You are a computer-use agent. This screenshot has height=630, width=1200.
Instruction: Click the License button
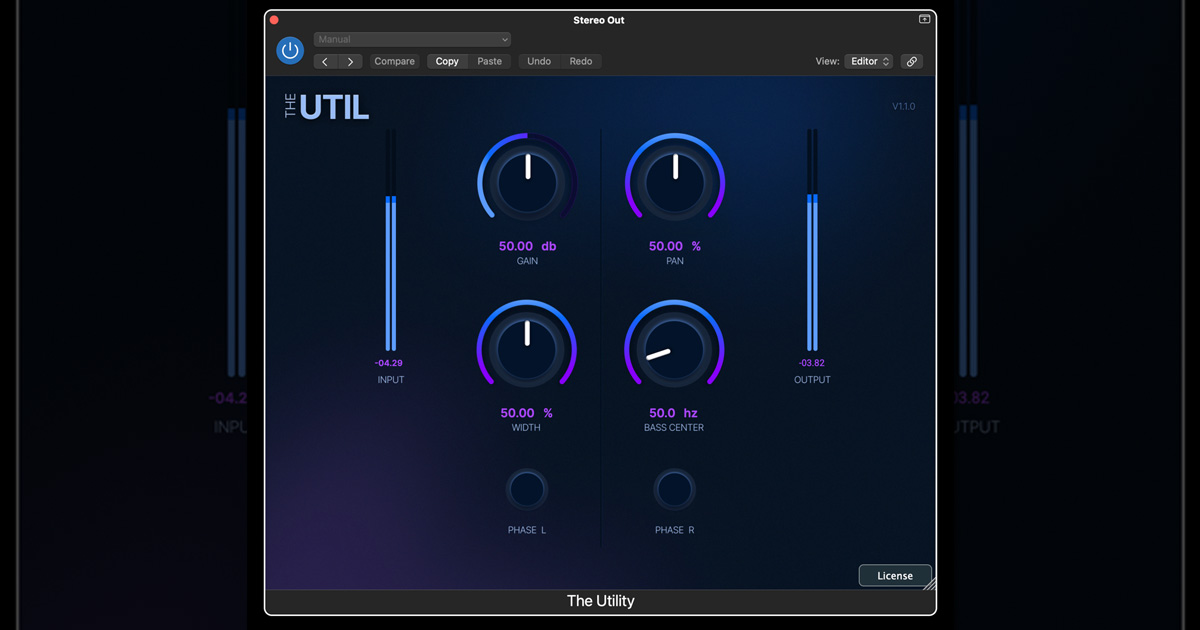pyautogui.click(x=894, y=575)
